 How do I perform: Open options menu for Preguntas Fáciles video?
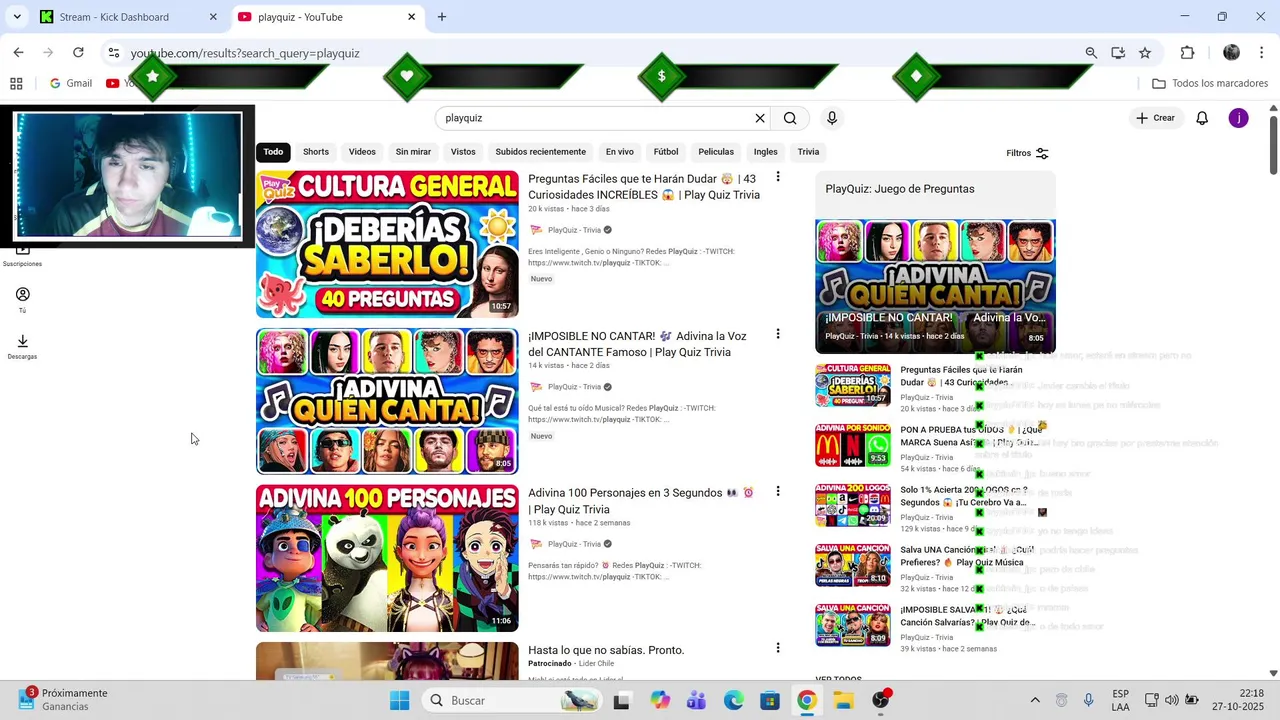coord(778,177)
